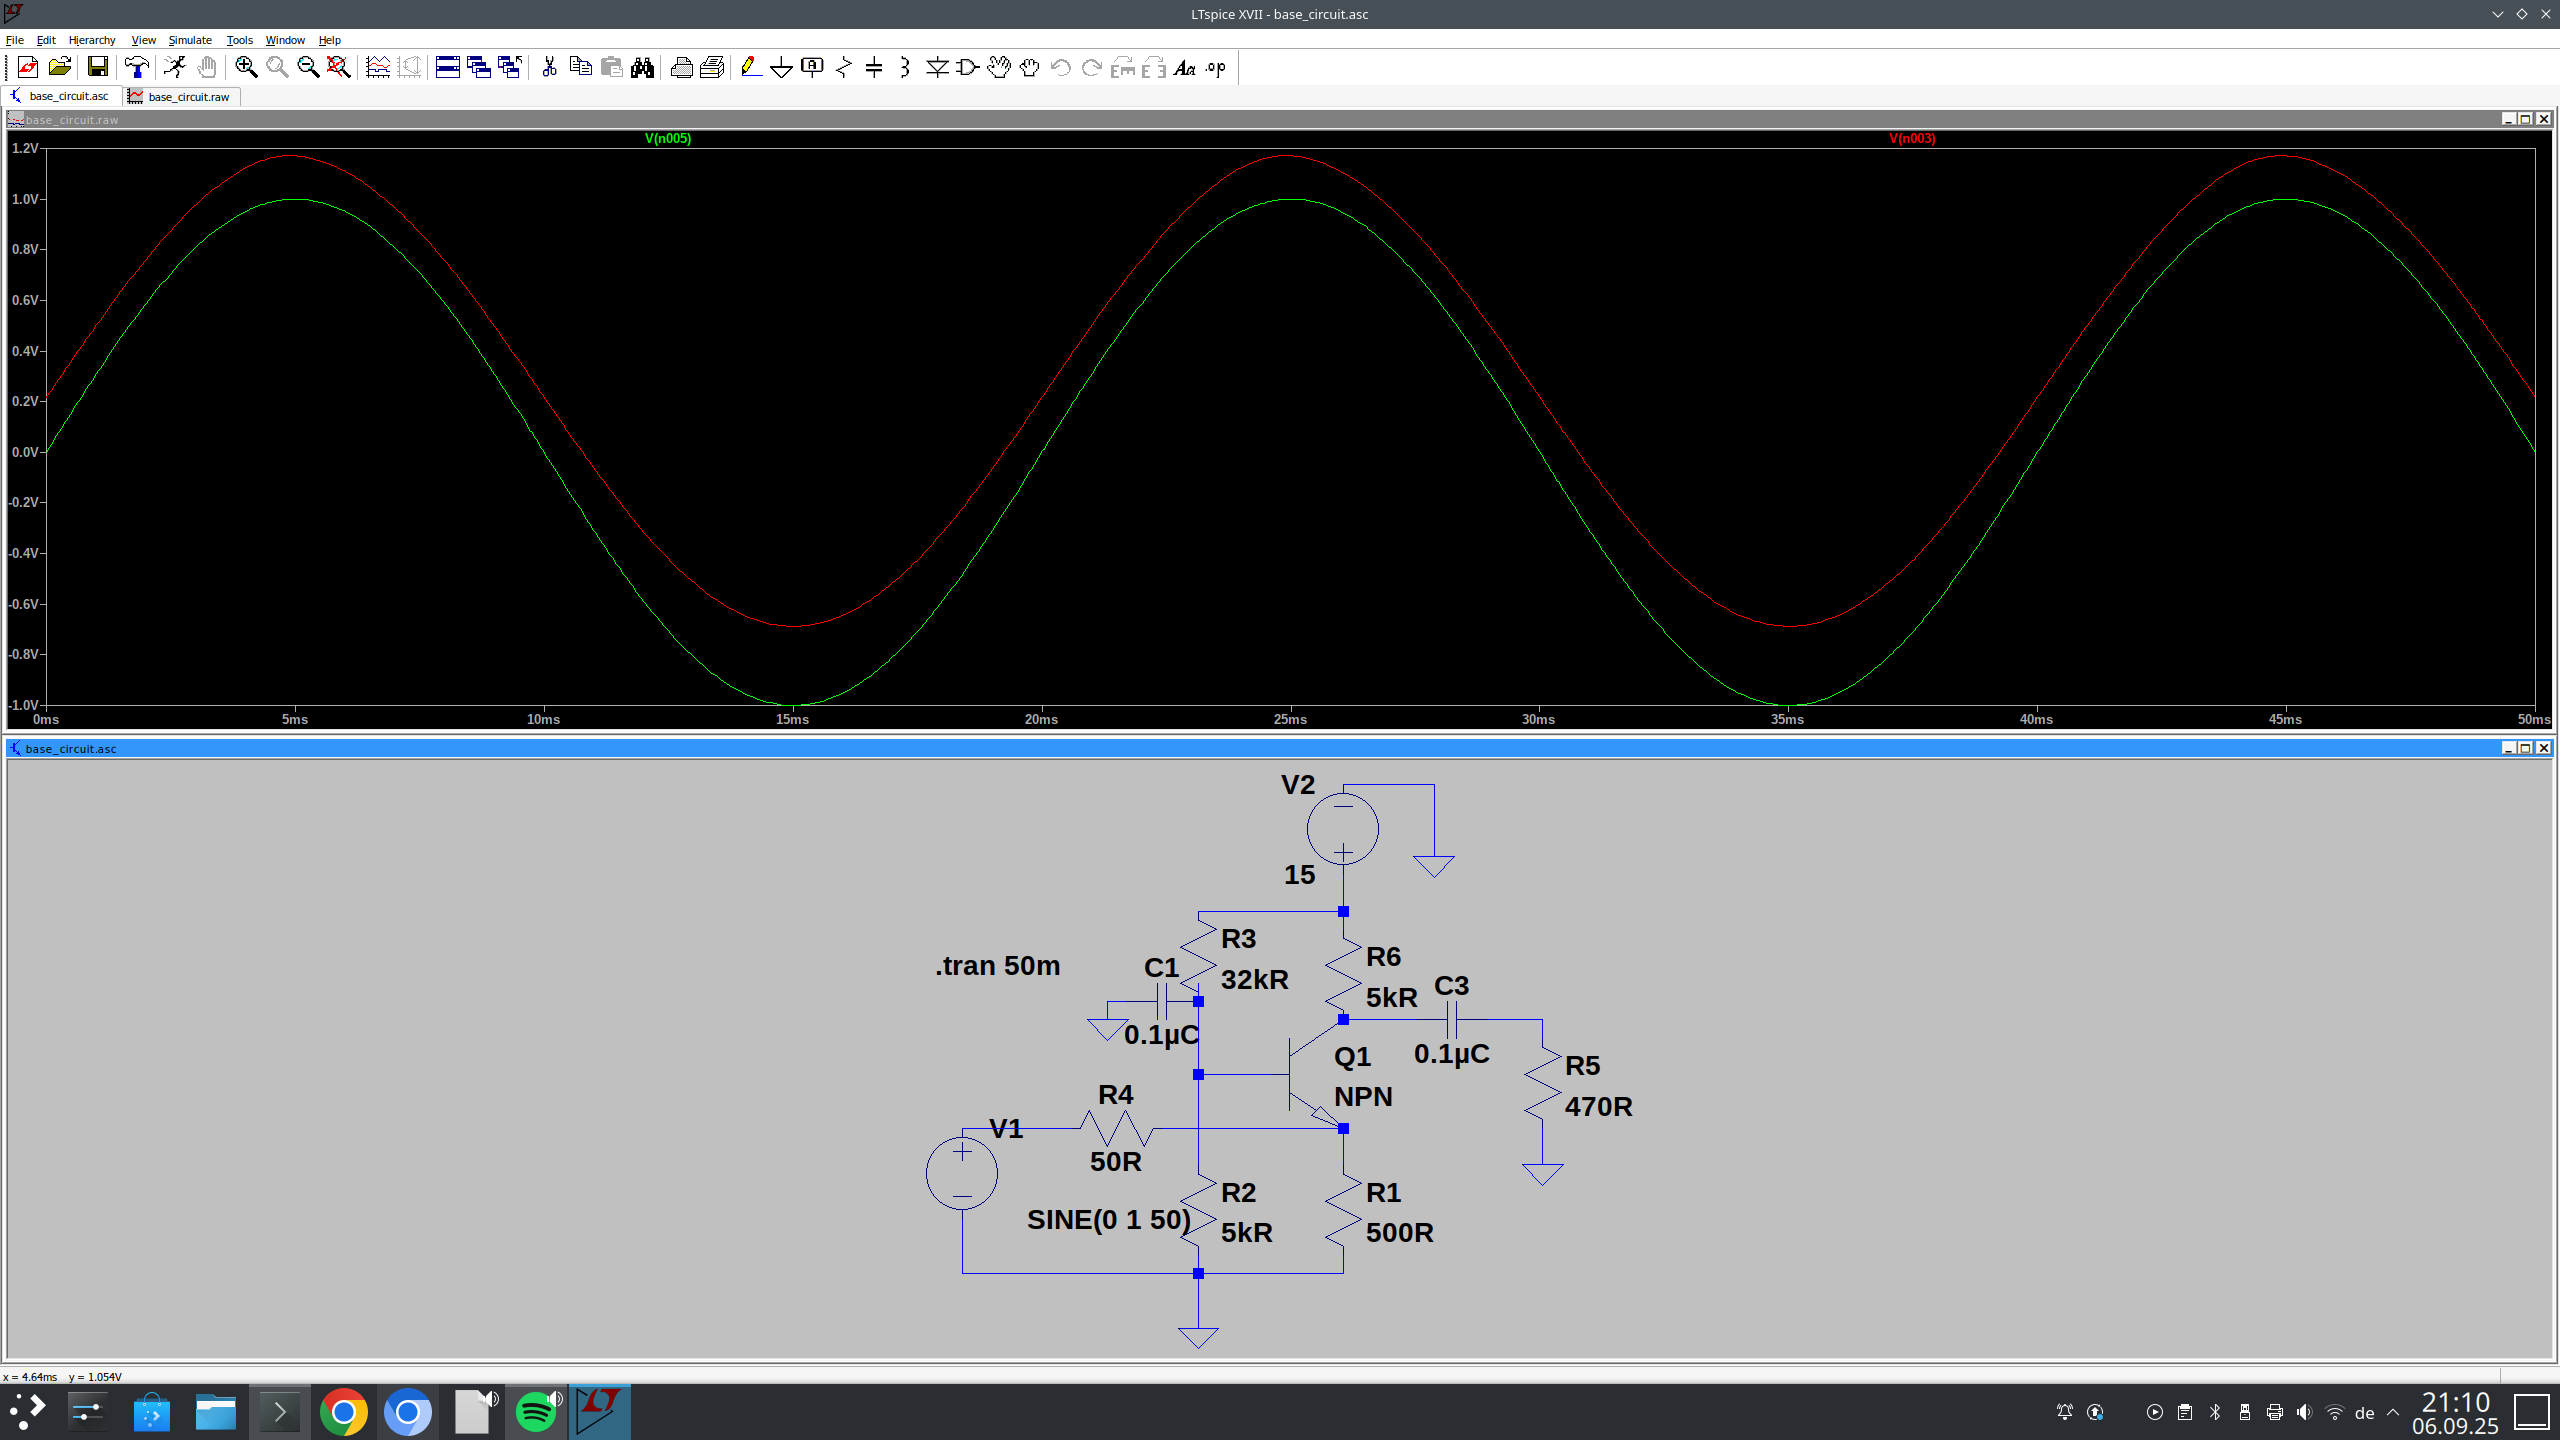Place a diode component
2560x1440 pixels.
[937, 67]
